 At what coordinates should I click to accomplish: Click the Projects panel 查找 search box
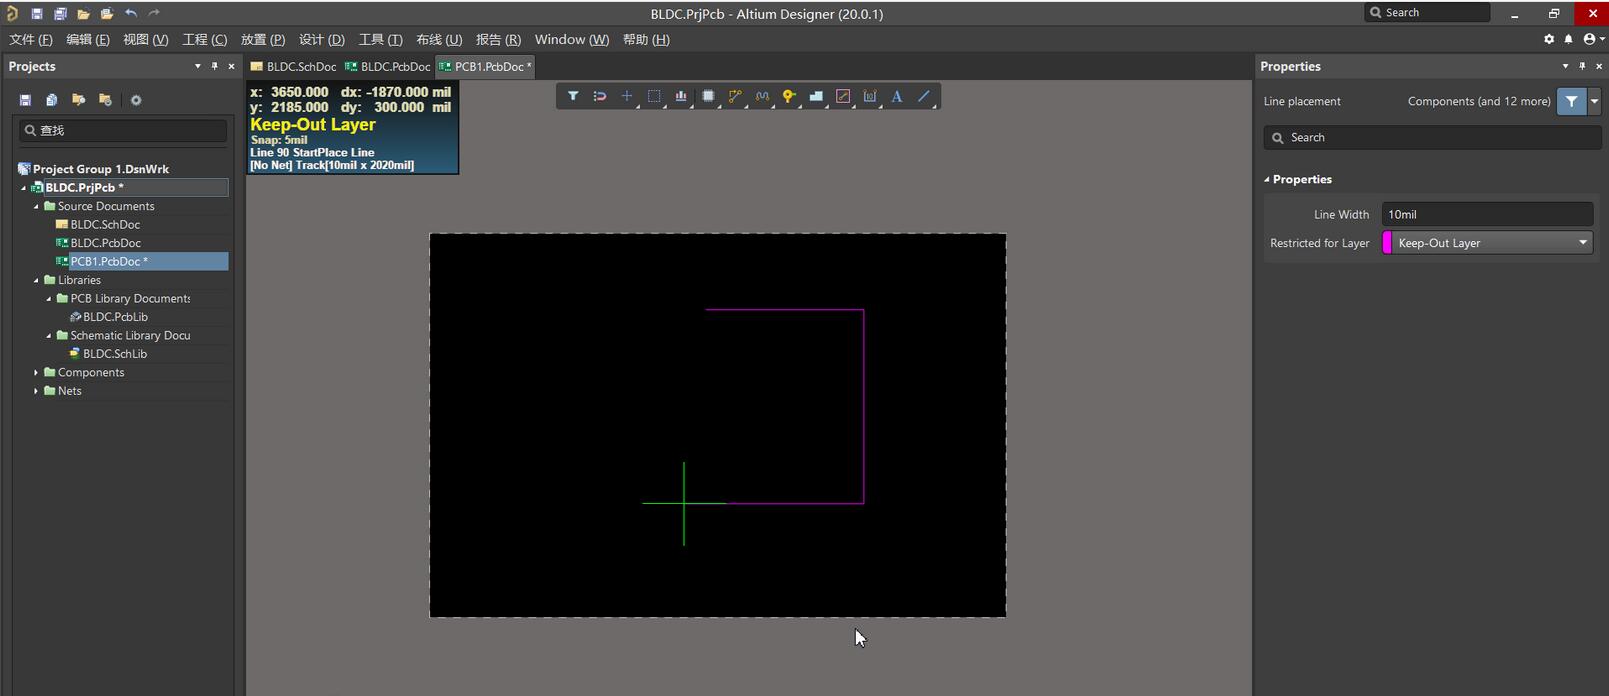(x=123, y=130)
